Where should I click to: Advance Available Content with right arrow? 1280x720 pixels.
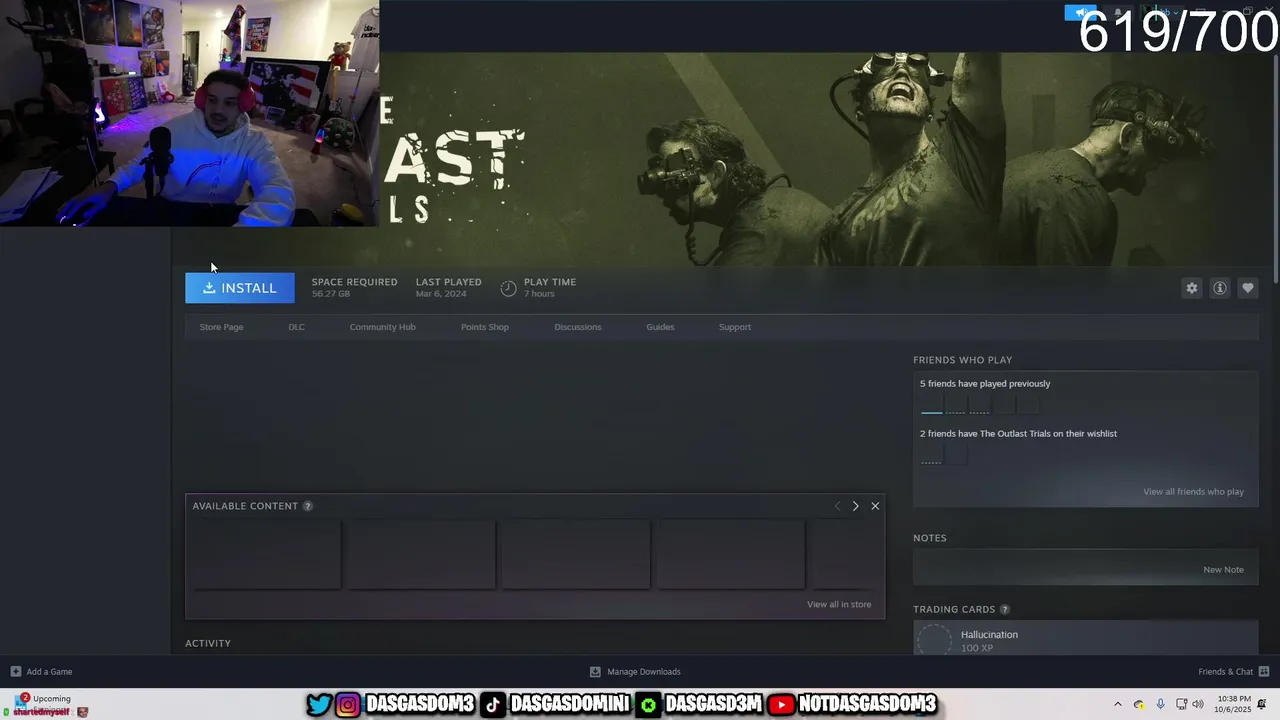coord(855,506)
